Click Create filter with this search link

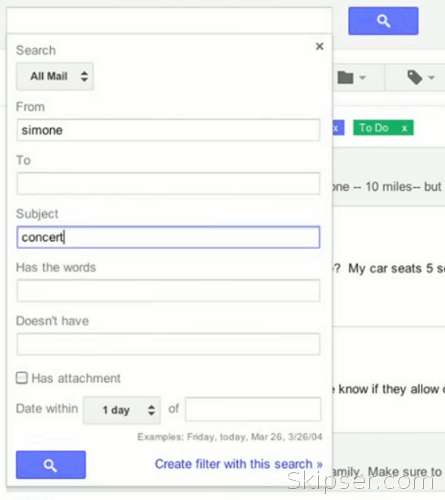tap(239, 464)
